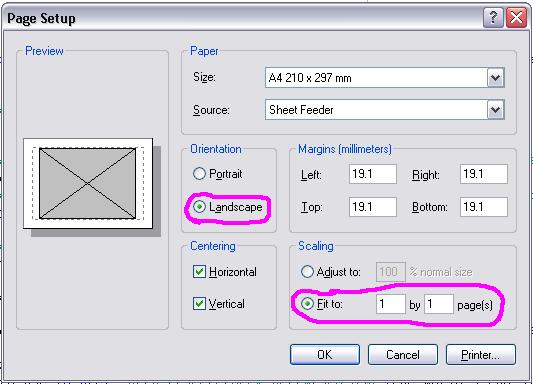Close the Page Setup dialog
The width and height of the screenshot is (533, 384).
point(516,18)
